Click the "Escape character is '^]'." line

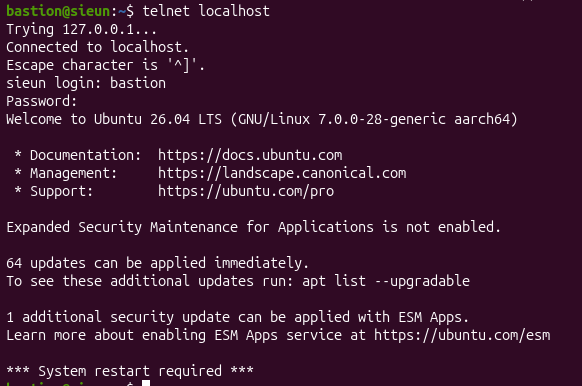click(x=105, y=65)
